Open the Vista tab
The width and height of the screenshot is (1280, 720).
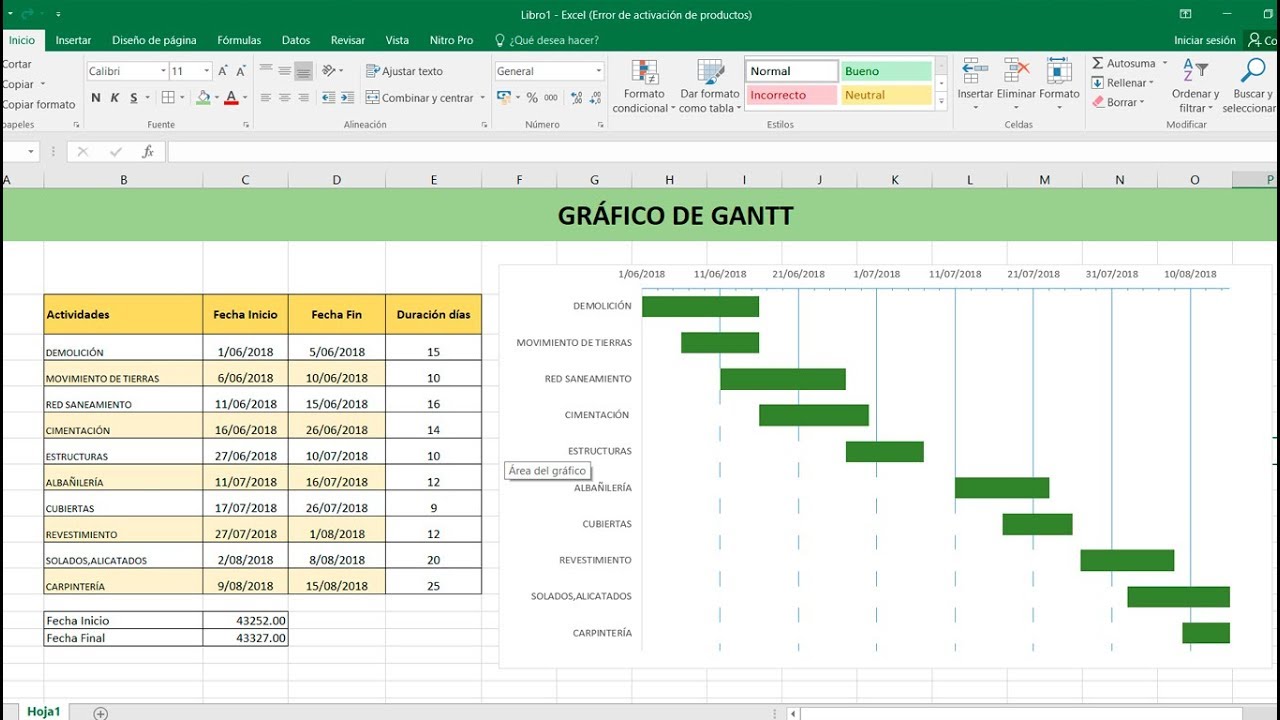point(397,40)
